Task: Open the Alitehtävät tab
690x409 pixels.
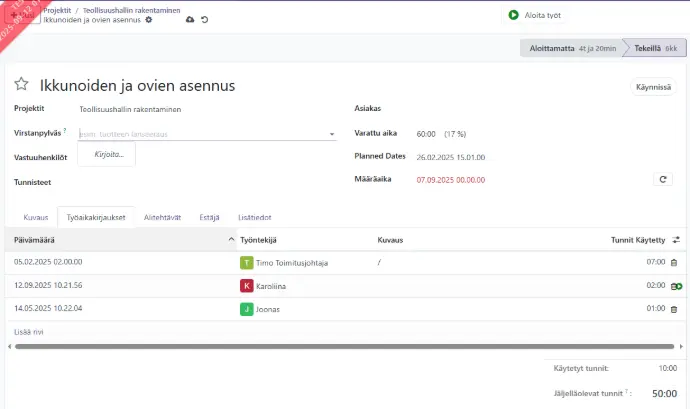Action: point(162,217)
